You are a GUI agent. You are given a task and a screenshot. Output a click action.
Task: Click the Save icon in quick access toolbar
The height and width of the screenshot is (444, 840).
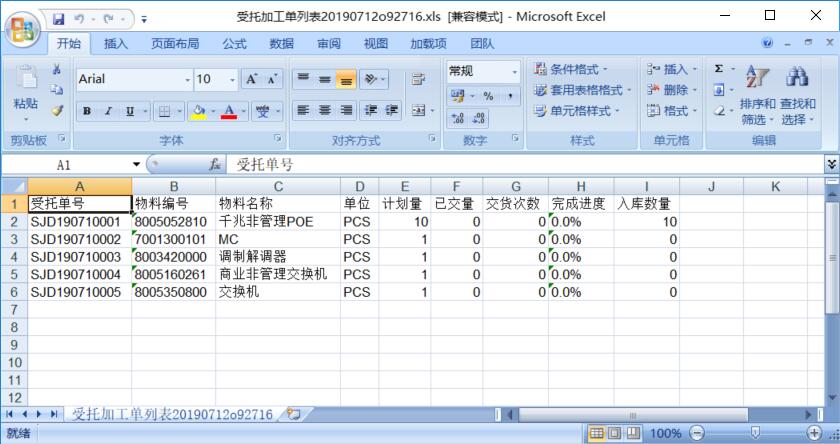click(58, 18)
